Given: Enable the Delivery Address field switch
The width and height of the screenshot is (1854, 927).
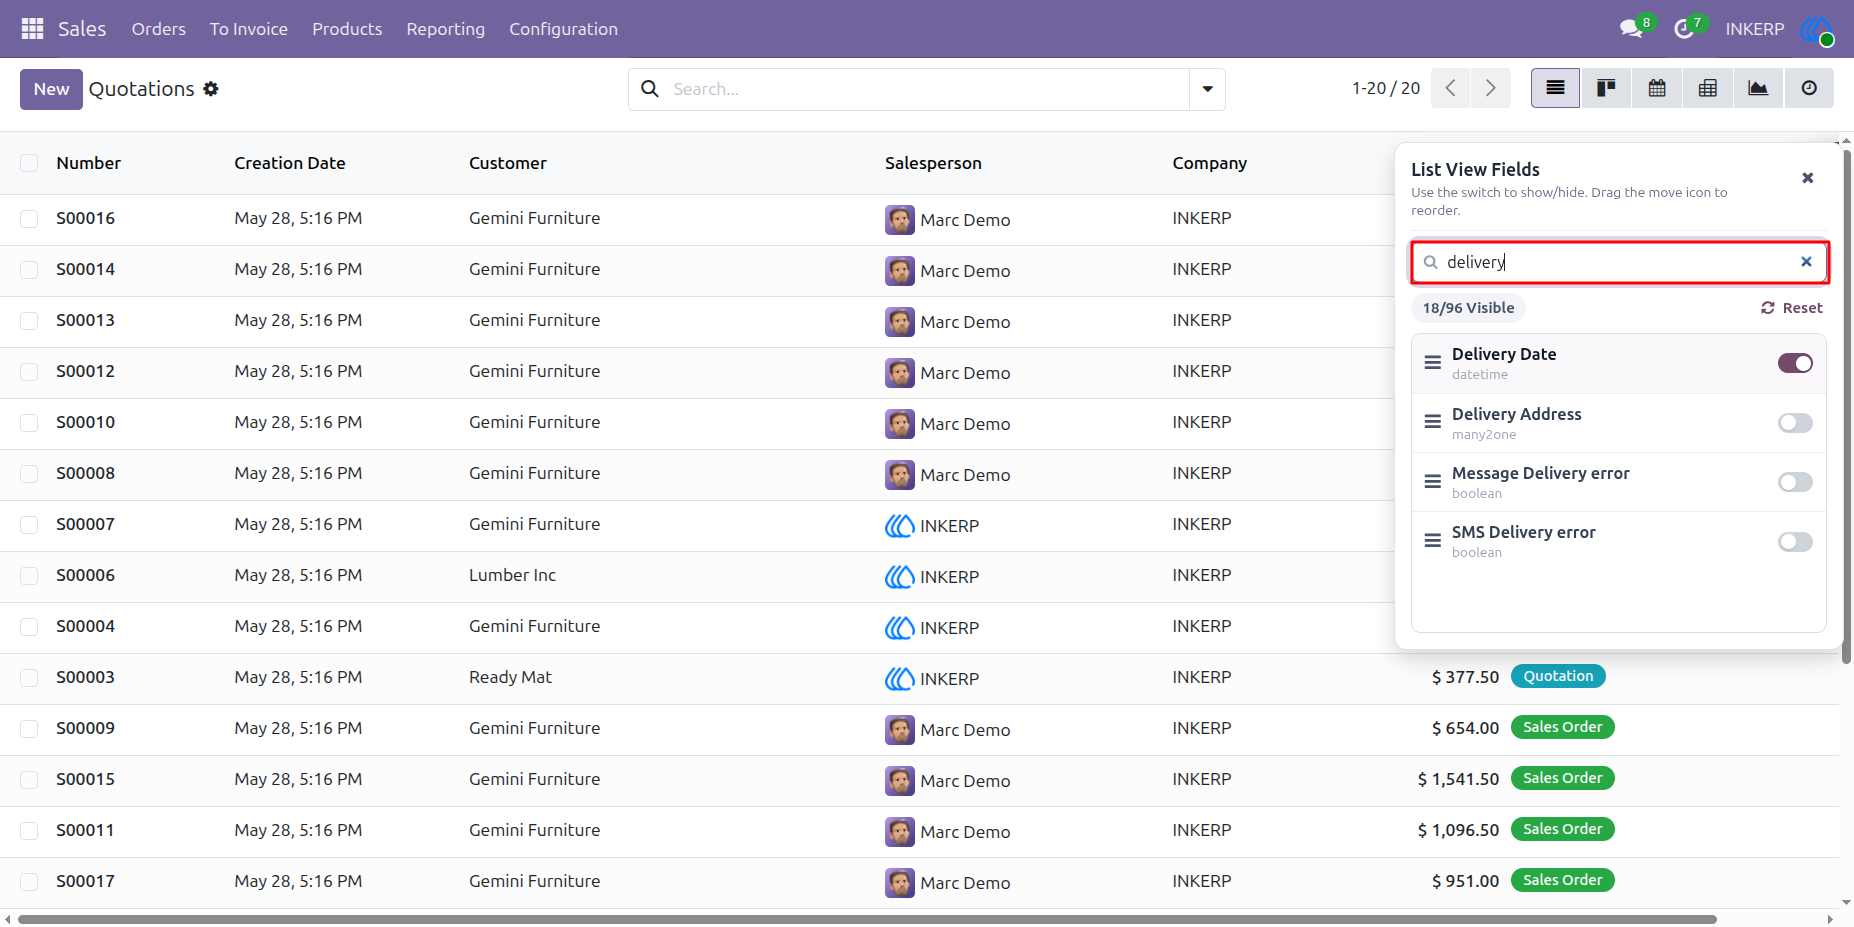Looking at the screenshot, I should 1795,423.
